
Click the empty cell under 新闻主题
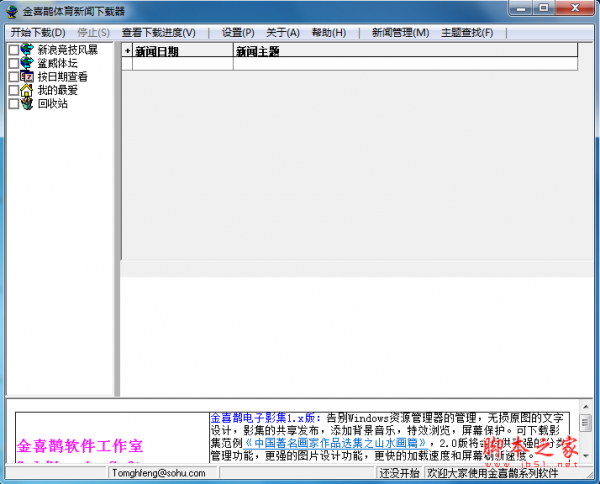tap(405, 64)
